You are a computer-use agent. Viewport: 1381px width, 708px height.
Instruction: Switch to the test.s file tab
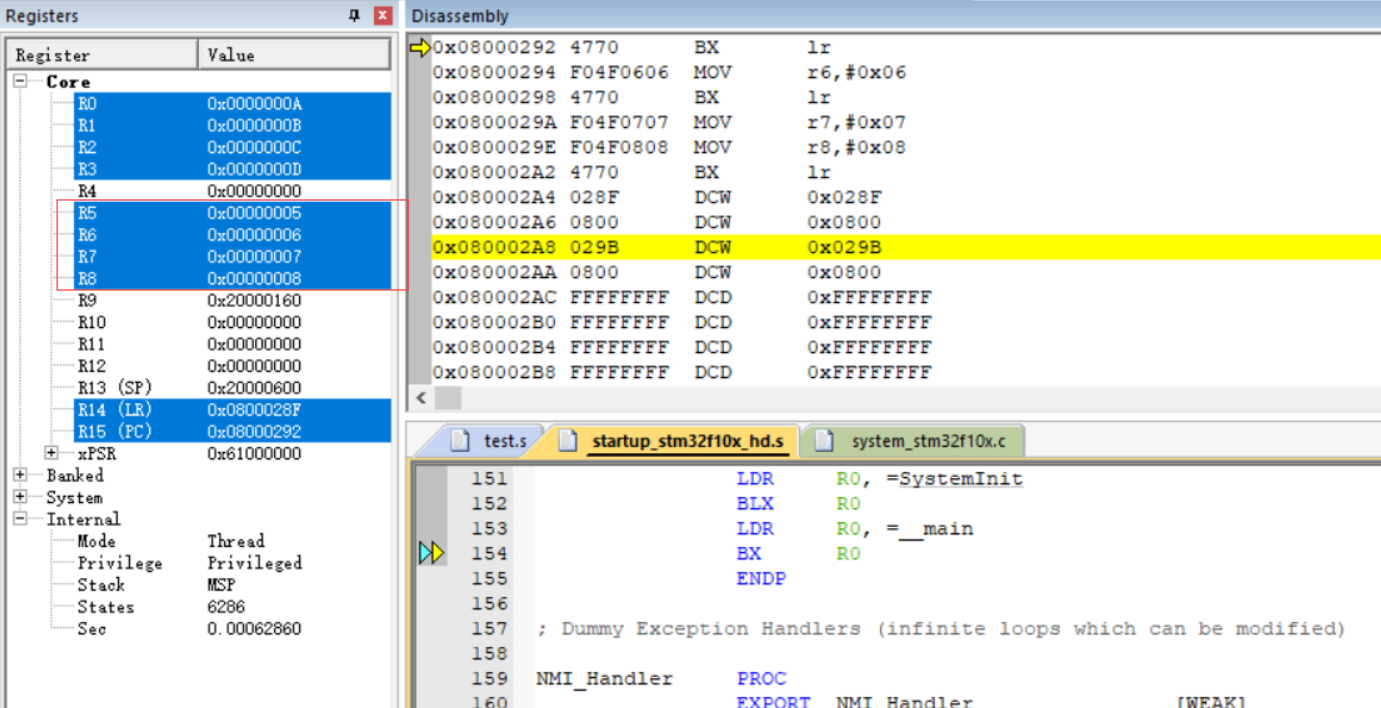tap(489, 441)
